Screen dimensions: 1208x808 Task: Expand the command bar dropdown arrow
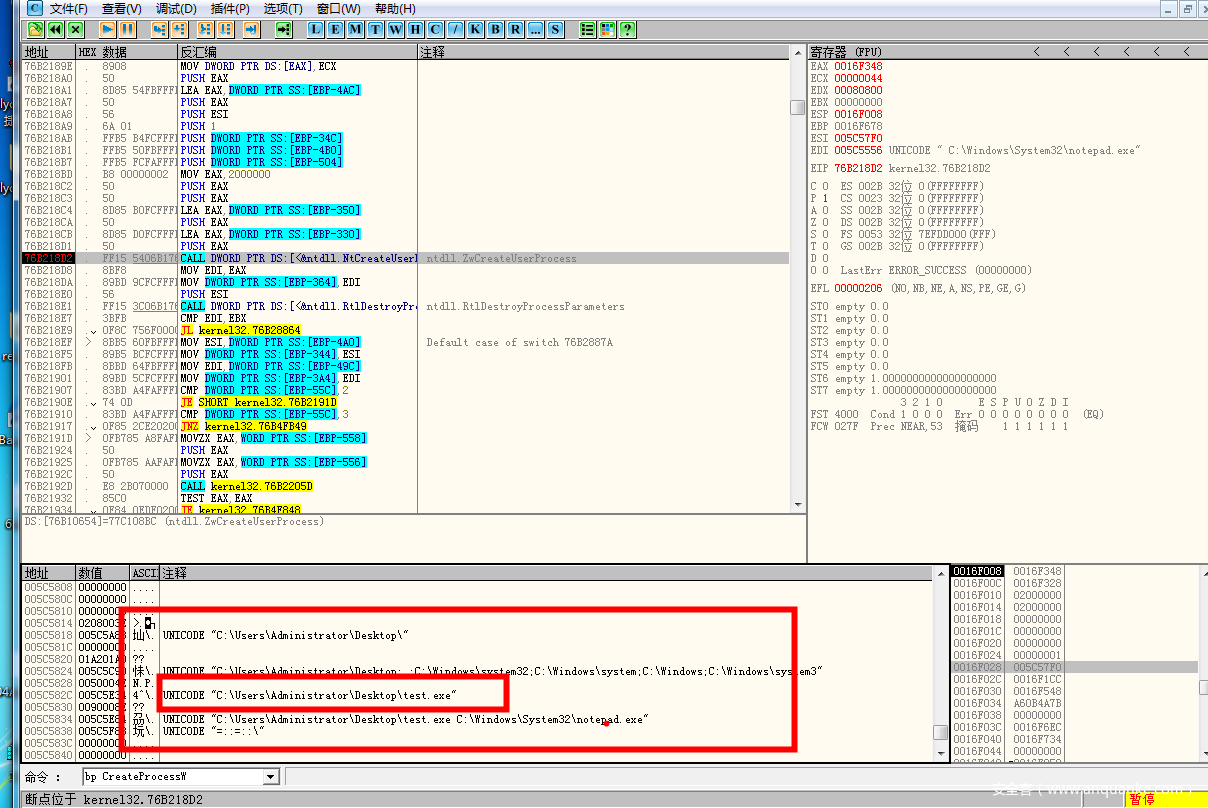point(270,777)
